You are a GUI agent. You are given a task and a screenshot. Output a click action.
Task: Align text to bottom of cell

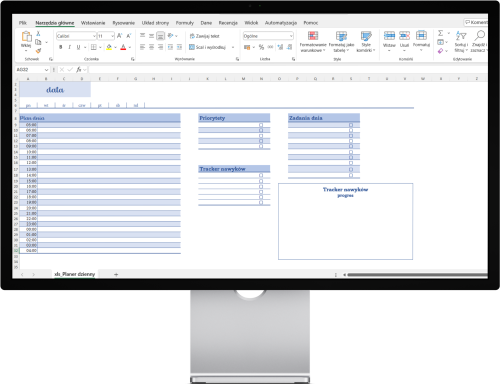click(160, 36)
